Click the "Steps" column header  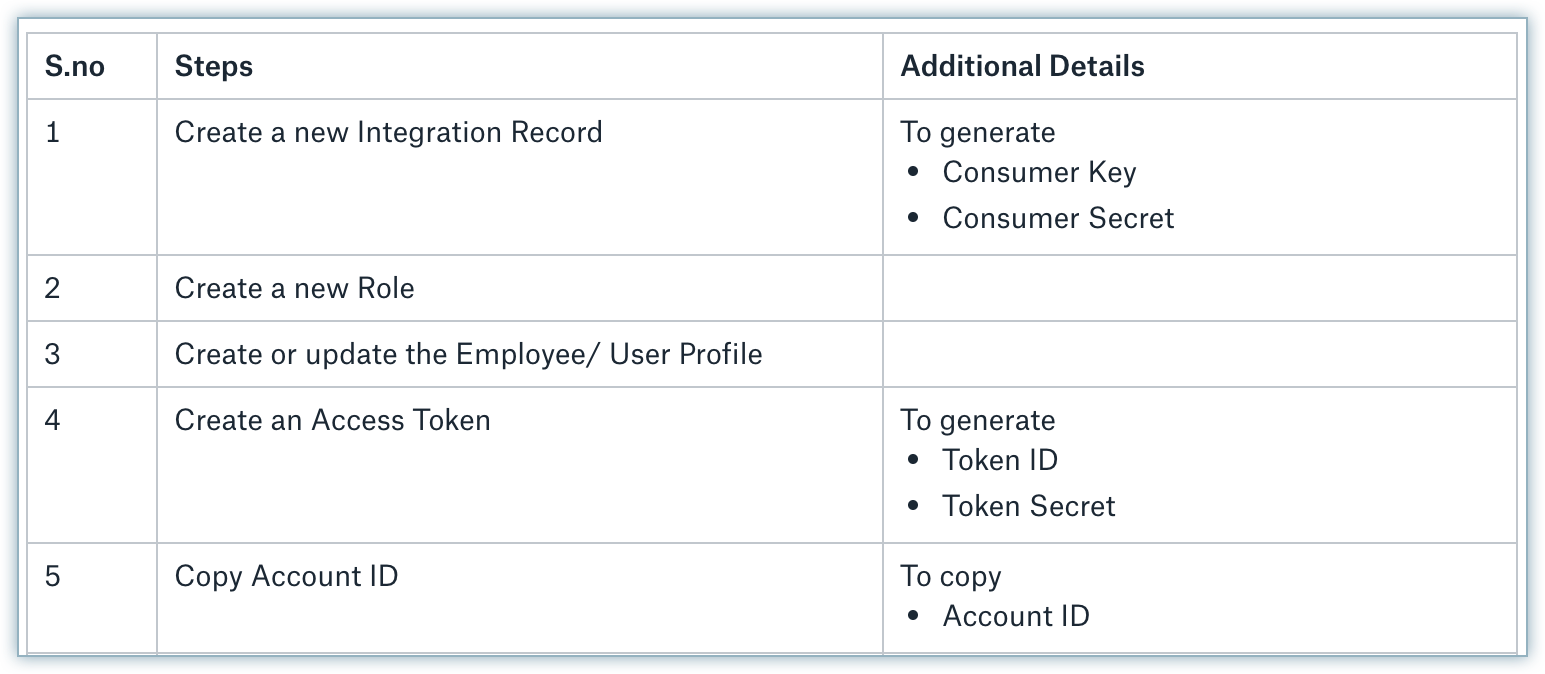point(213,67)
